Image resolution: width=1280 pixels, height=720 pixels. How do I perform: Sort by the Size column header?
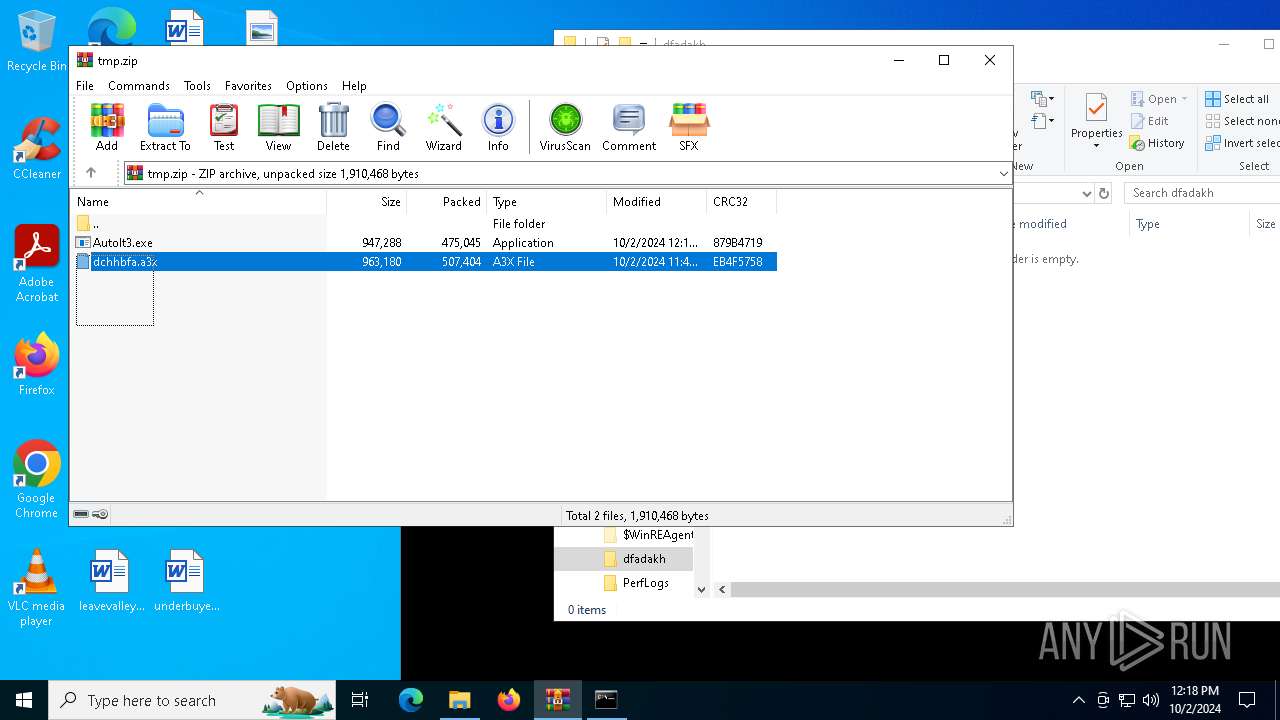[x=366, y=201]
